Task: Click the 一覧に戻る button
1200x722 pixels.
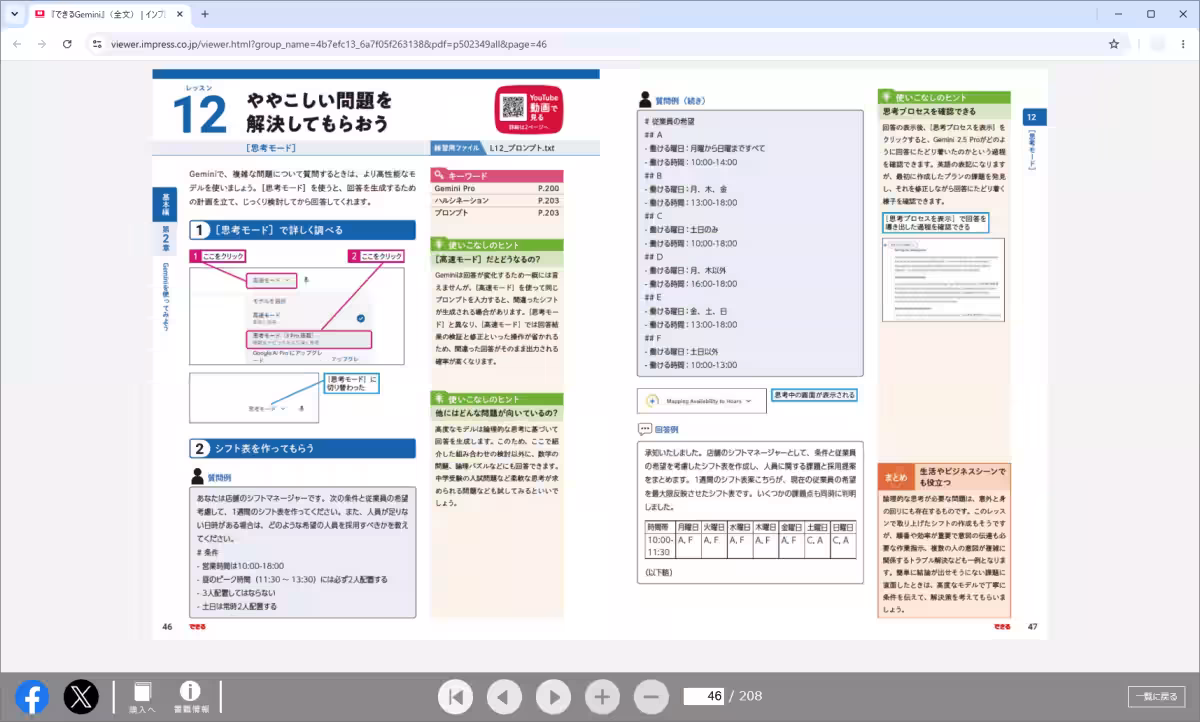Action: tap(1158, 696)
